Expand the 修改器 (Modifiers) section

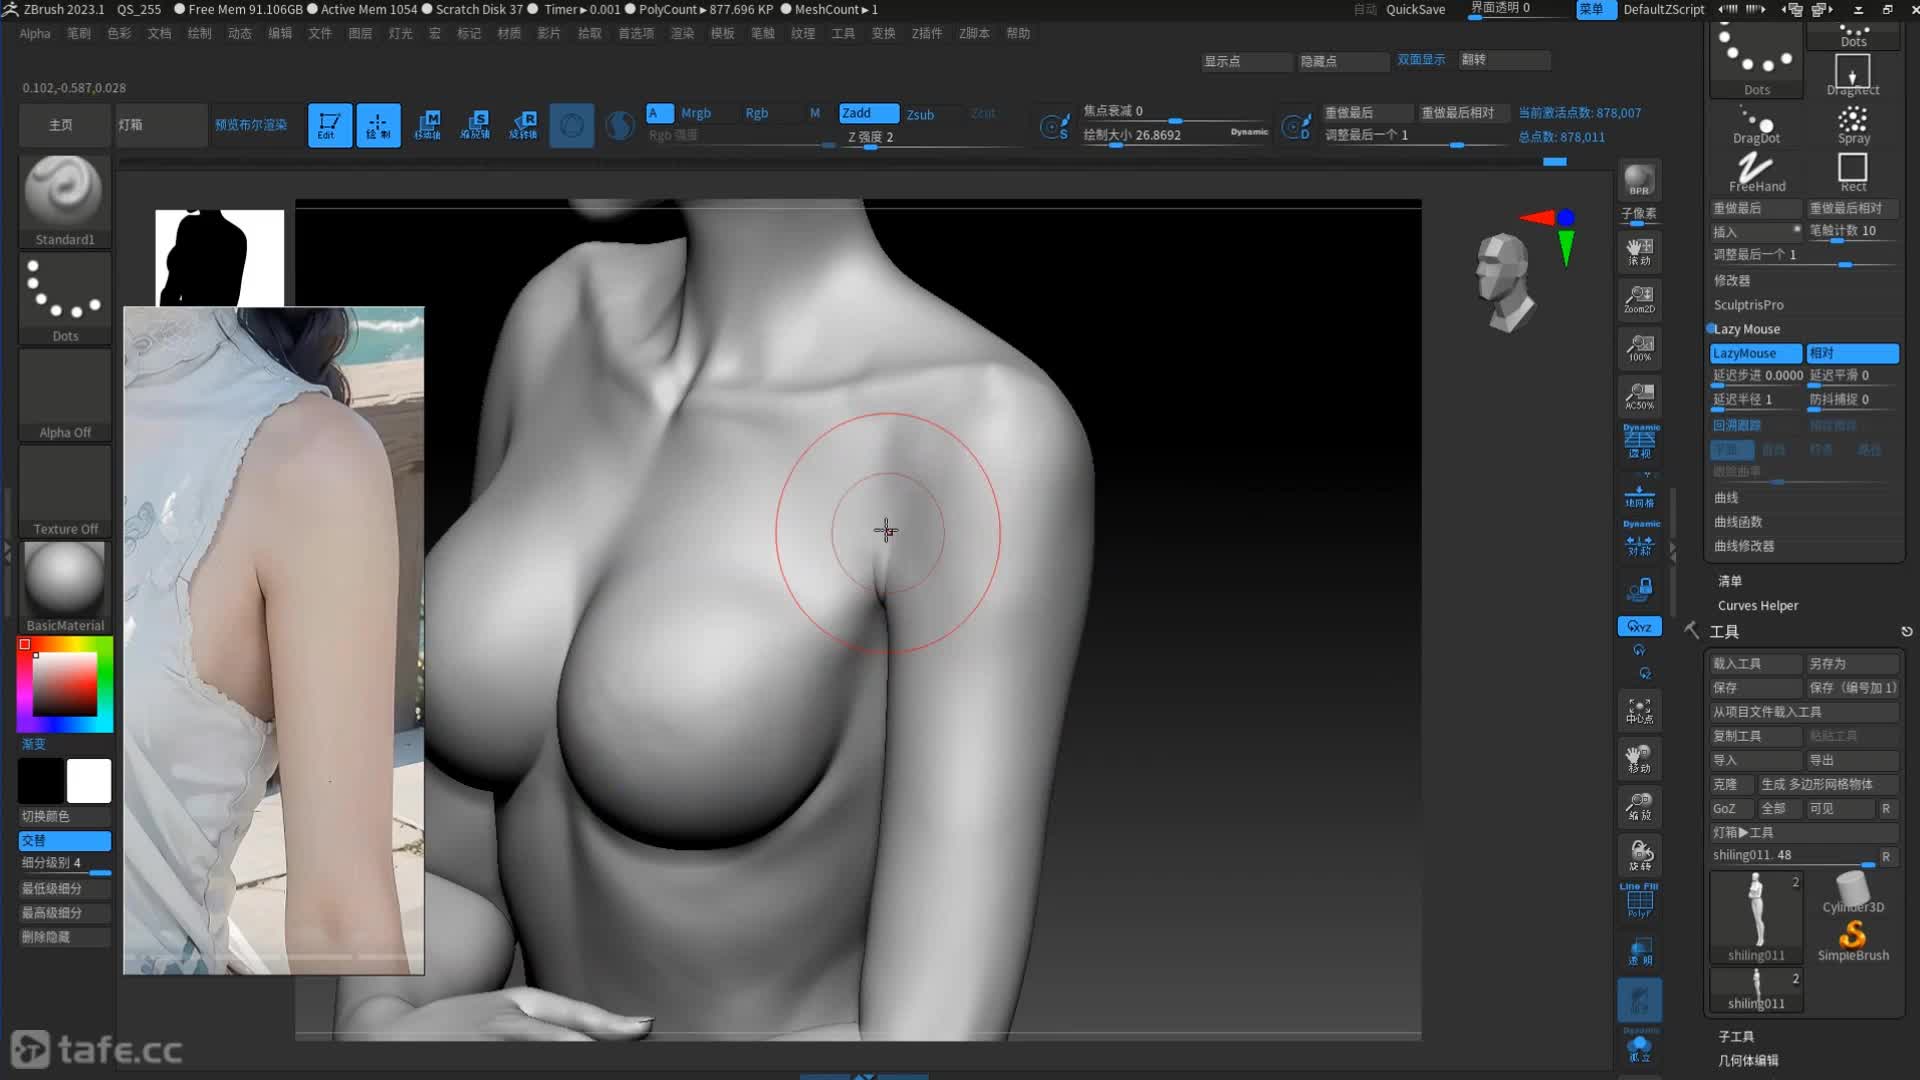coord(1732,281)
